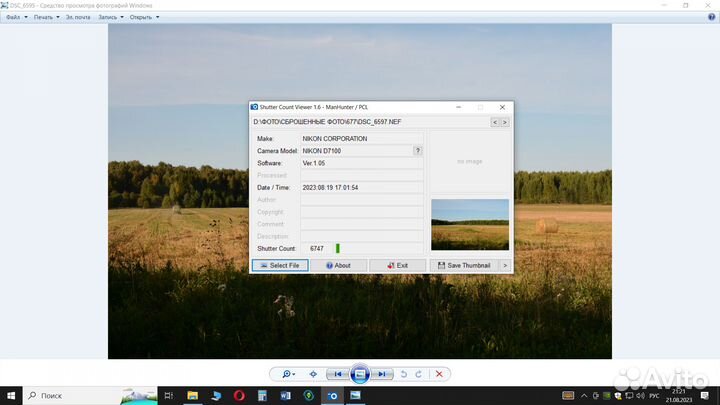Open Opera browser from the taskbar
The height and width of the screenshot is (405, 720).
point(239,395)
